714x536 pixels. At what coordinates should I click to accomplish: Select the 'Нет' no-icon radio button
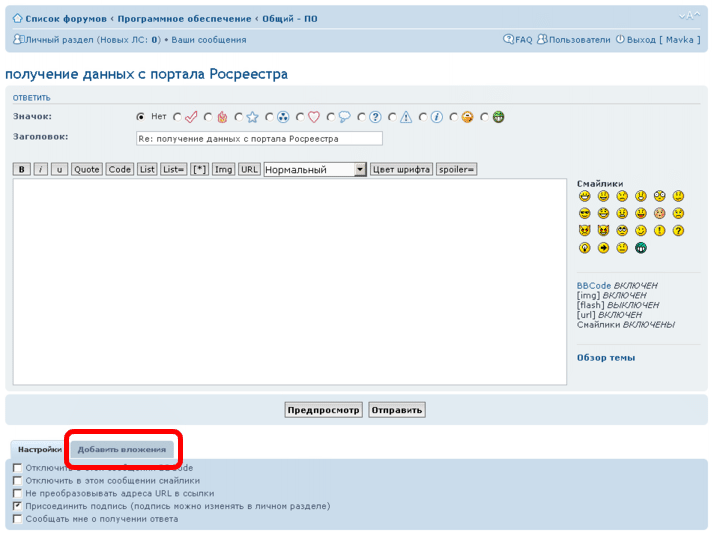pos(141,117)
